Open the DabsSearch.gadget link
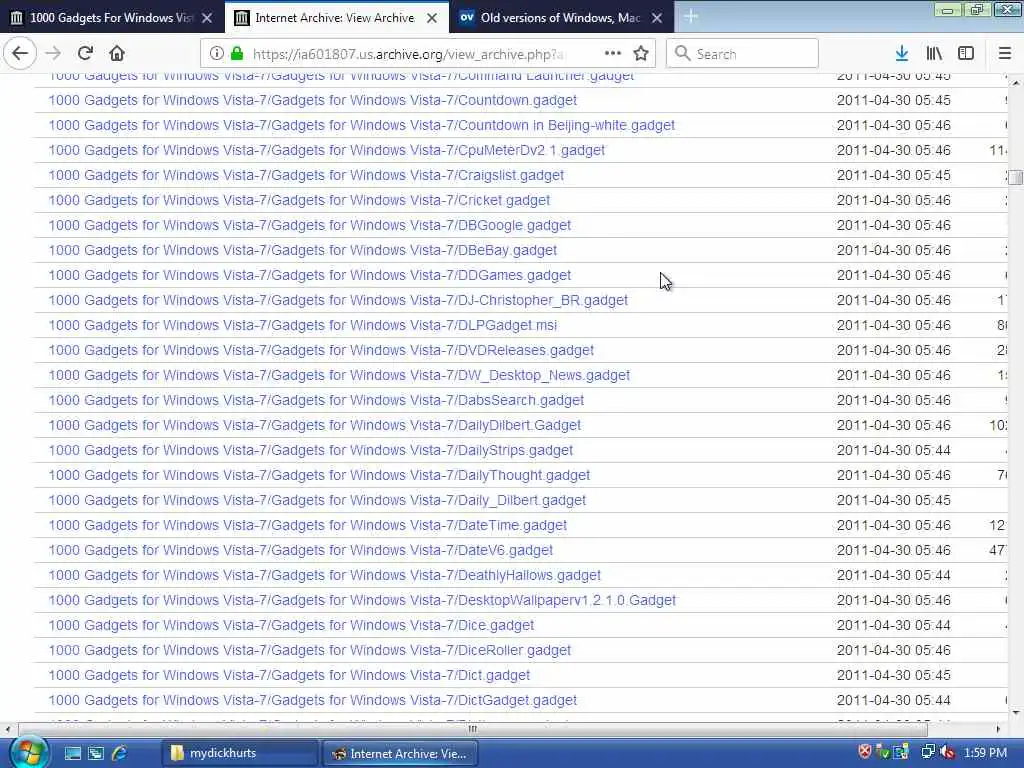The height and width of the screenshot is (768, 1024). tap(316, 400)
